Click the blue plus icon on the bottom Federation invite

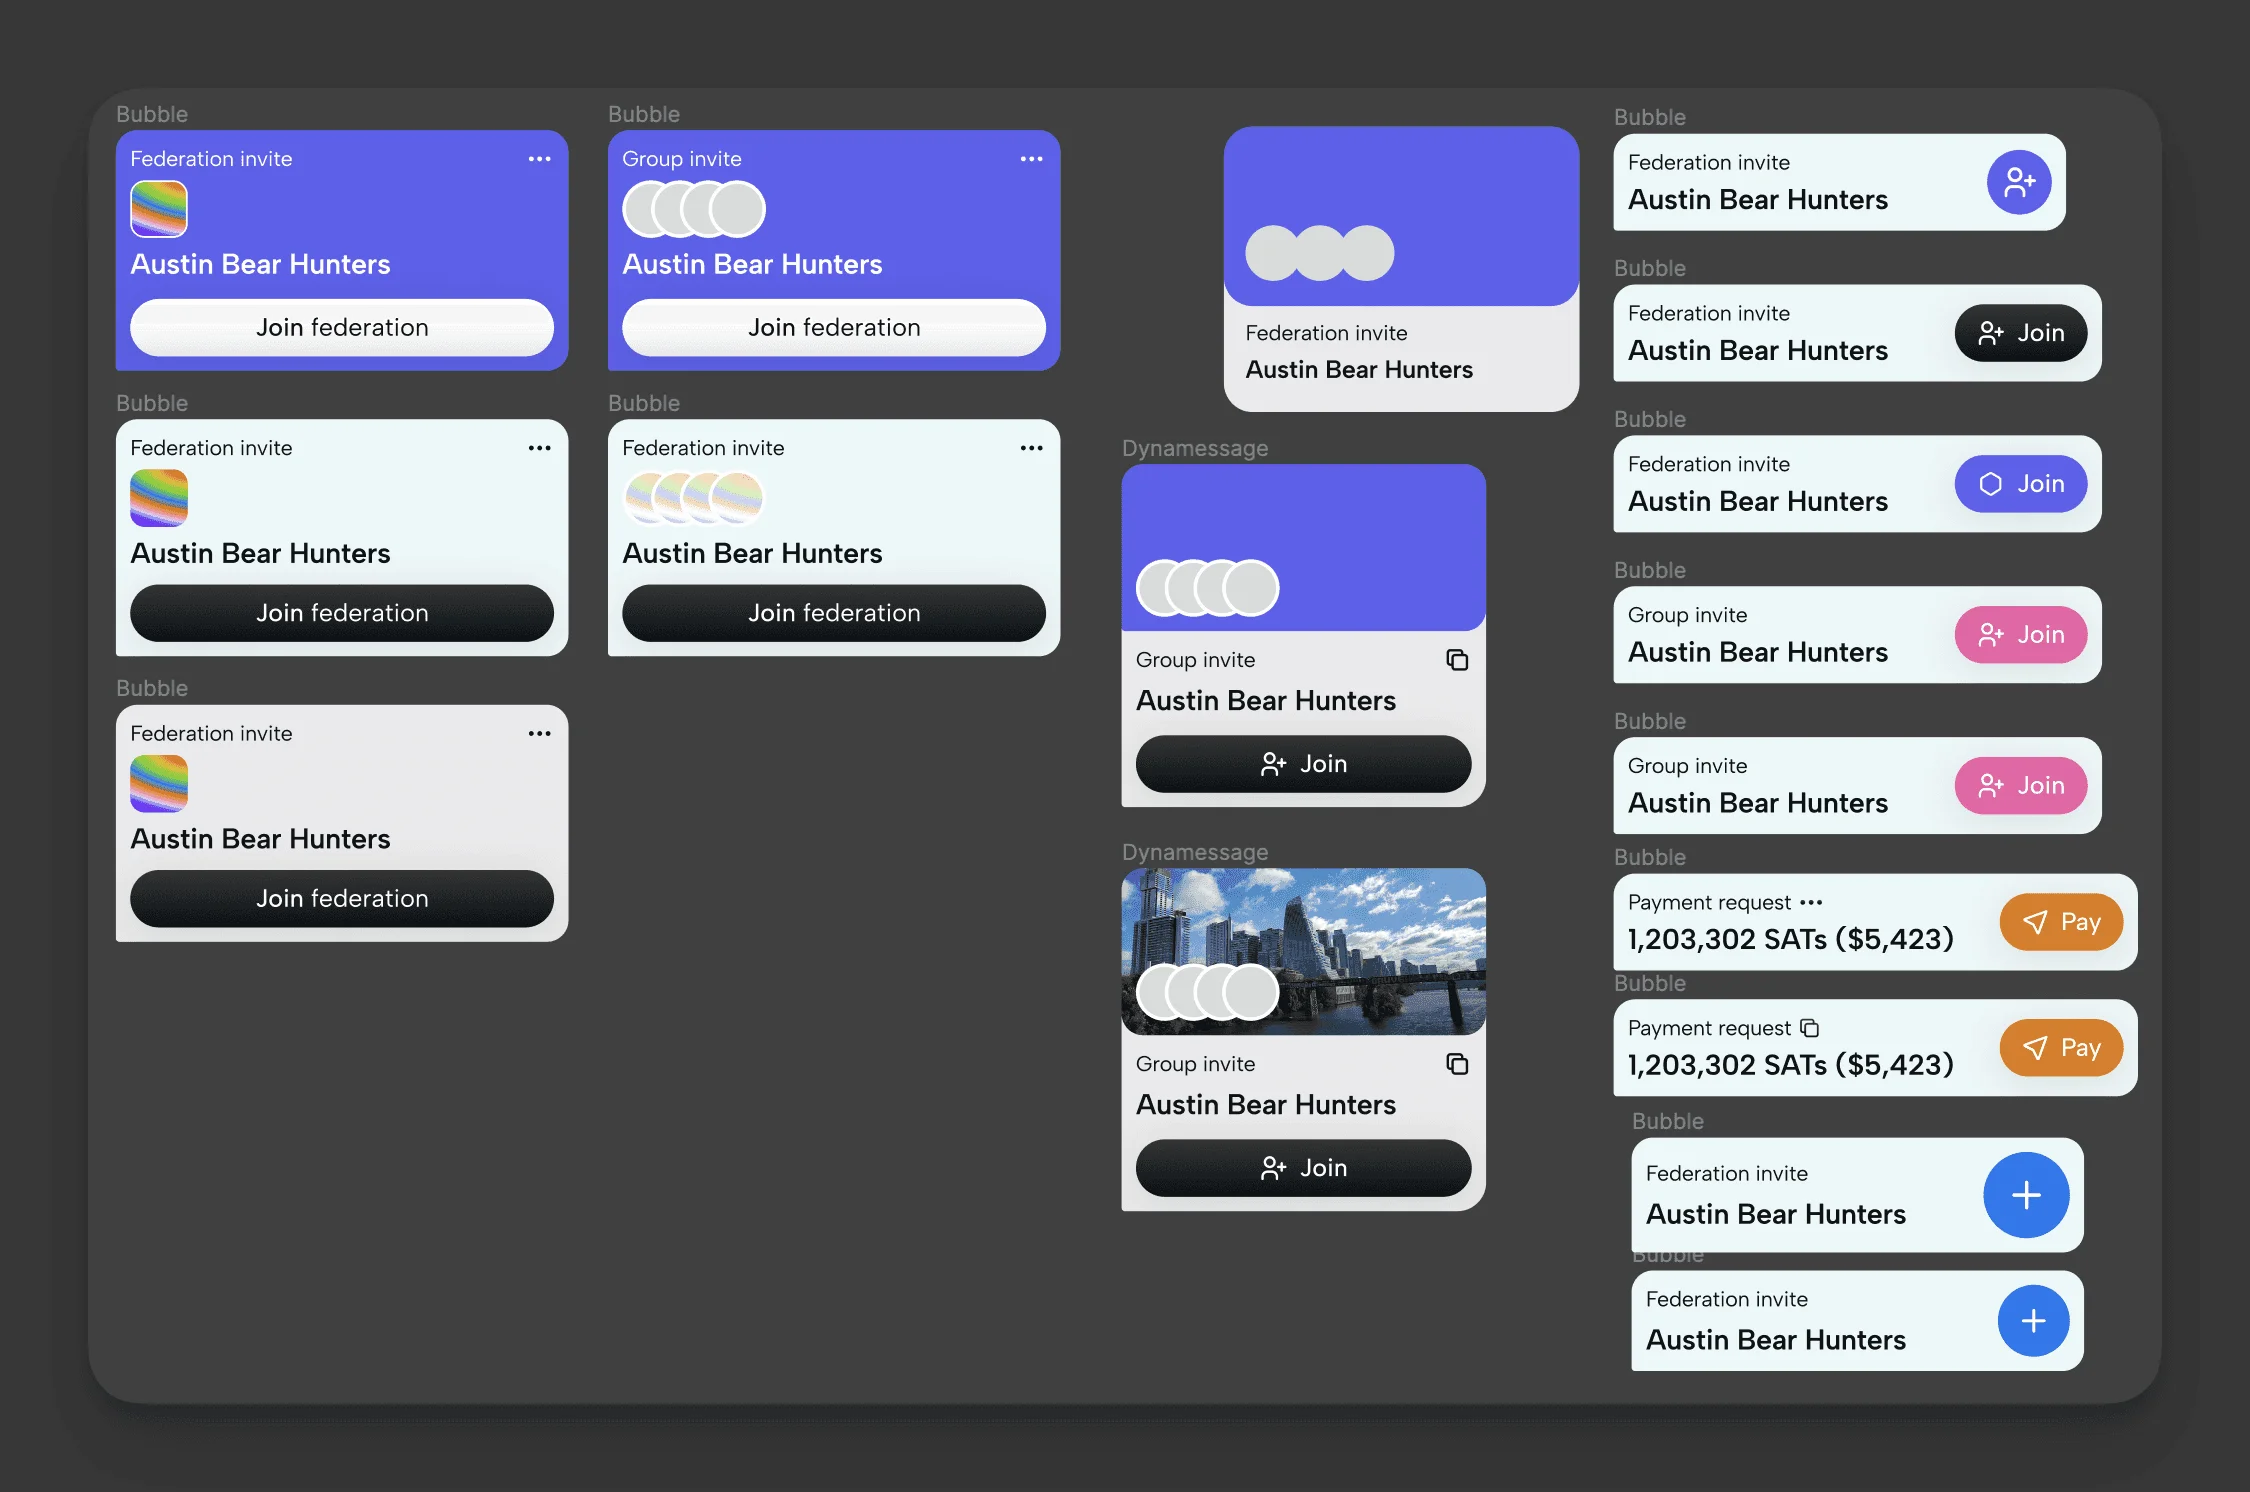[2031, 1320]
